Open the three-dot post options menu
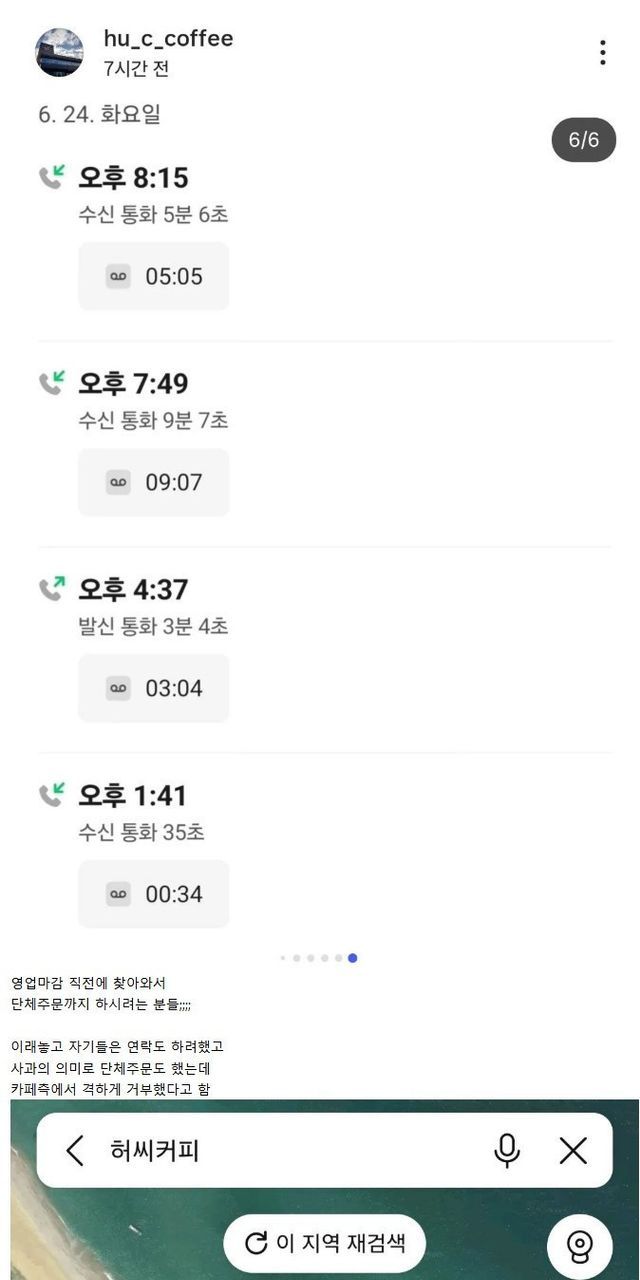This screenshot has height=1280, width=640. coord(602,53)
